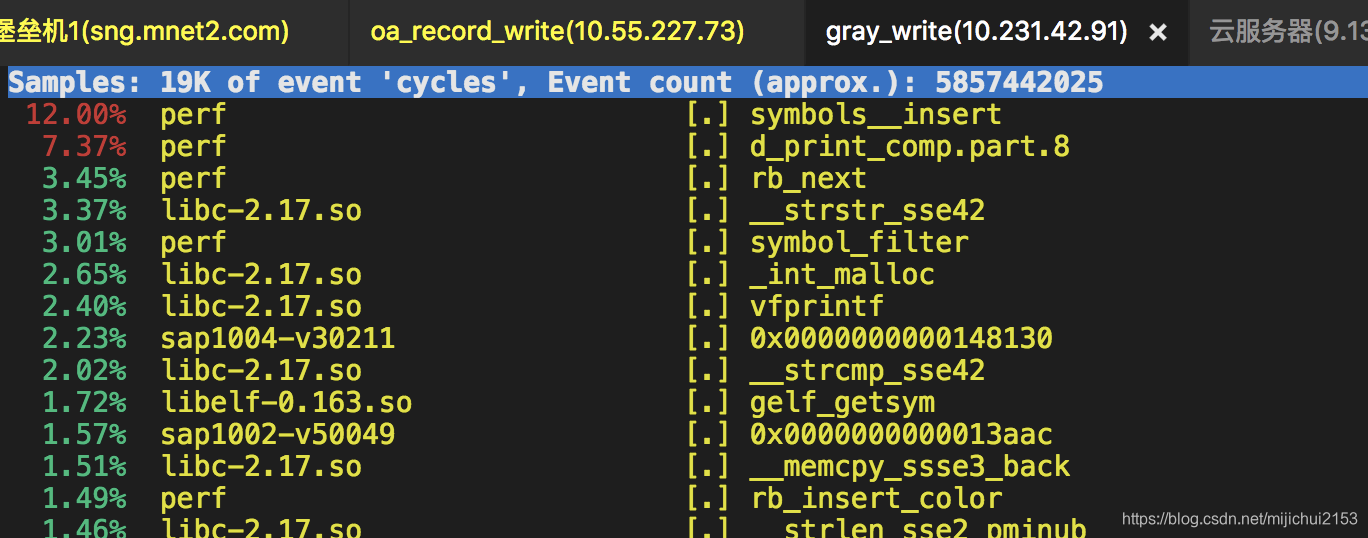This screenshot has height=538, width=1368.
Task: Select the rb_next symbol
Action: pyautogui.click(x=808, y=179)
